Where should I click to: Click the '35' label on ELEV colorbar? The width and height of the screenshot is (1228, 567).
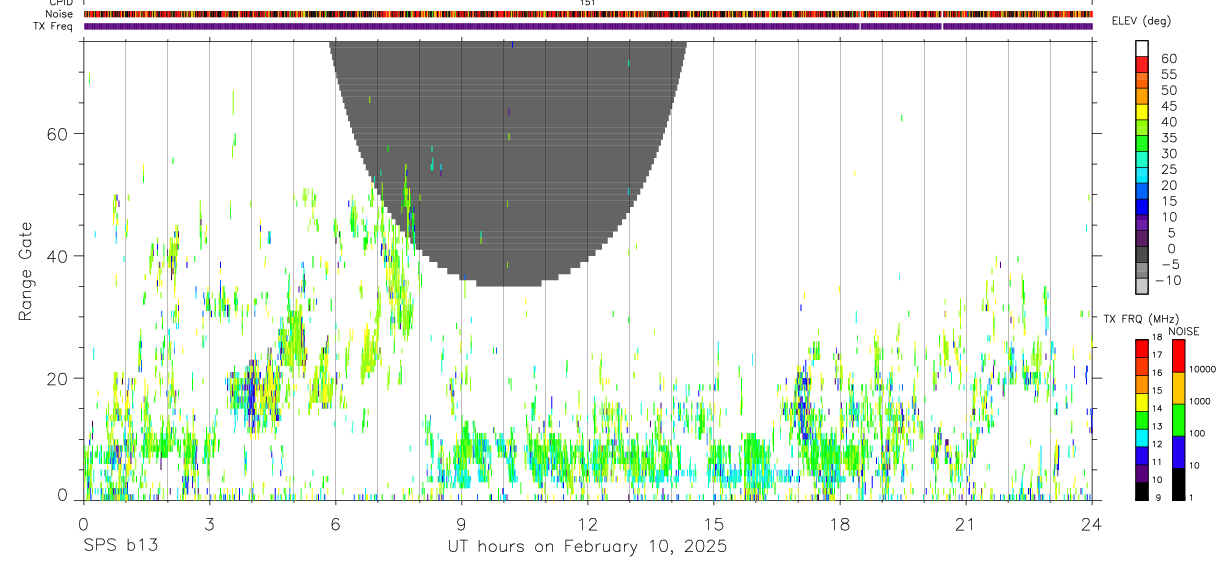pyautogui.click(x=1168, y=138)
